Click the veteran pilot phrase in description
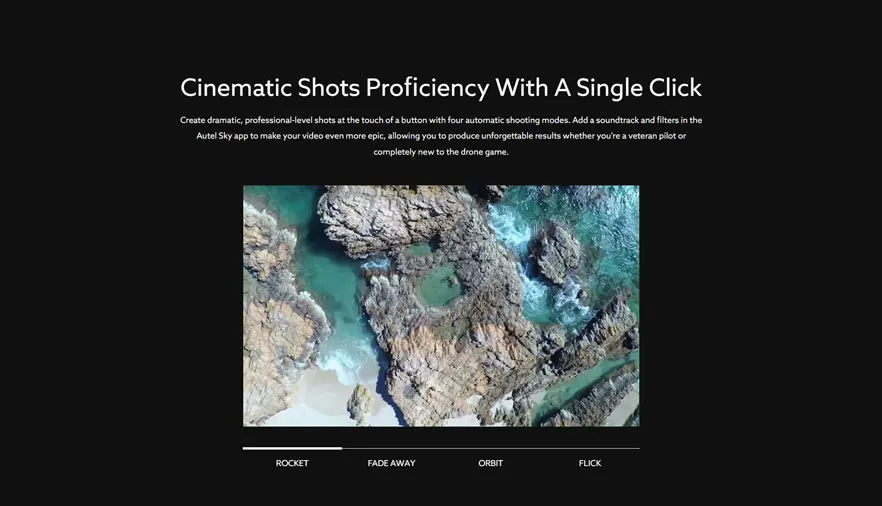The image size is (882, 506). pos(652,135)
